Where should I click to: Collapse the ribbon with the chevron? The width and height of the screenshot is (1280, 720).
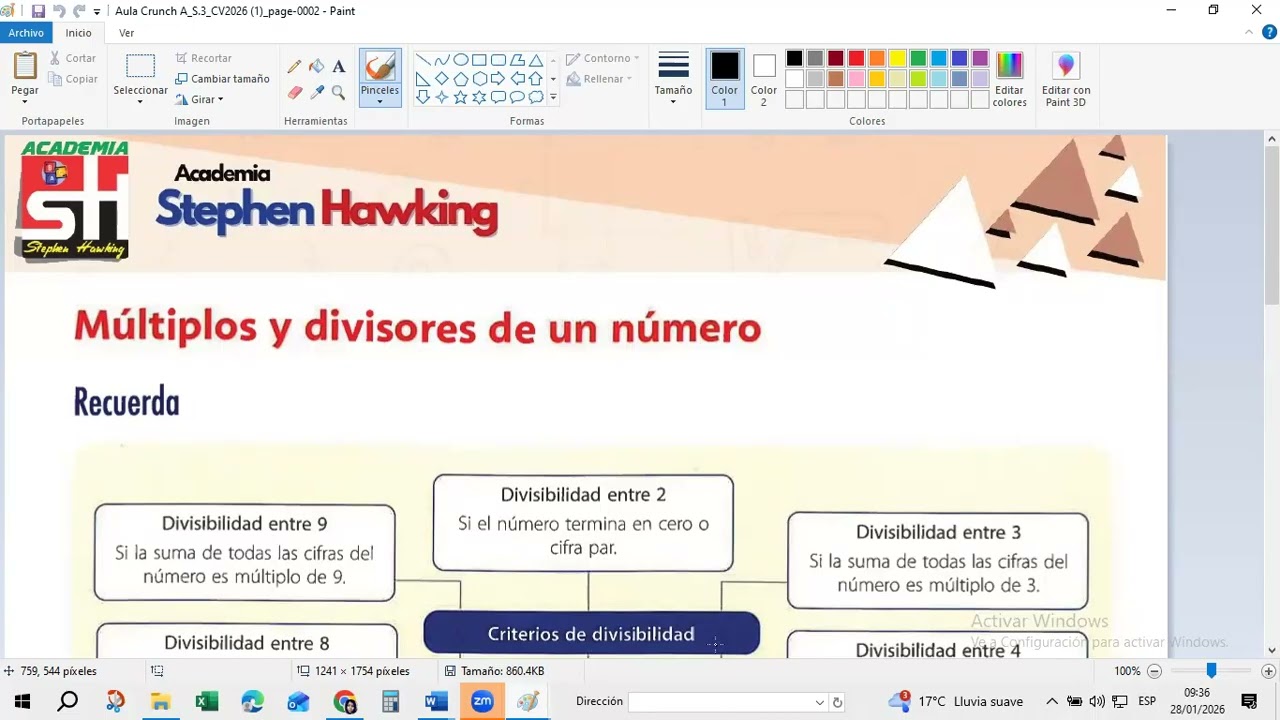click(1248, 33)
